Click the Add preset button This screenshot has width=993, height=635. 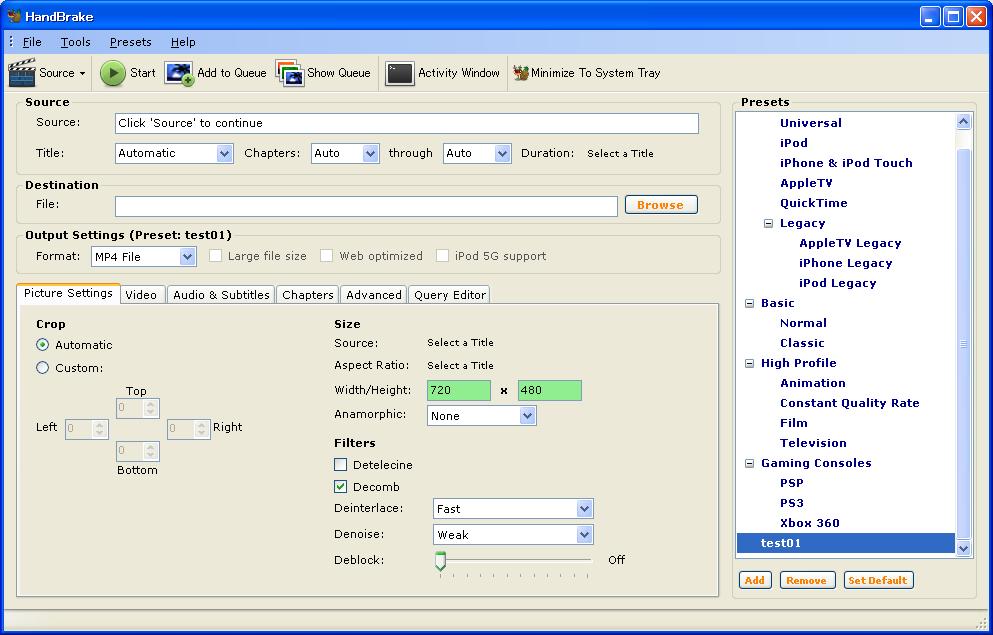click(x=755, y=580)
